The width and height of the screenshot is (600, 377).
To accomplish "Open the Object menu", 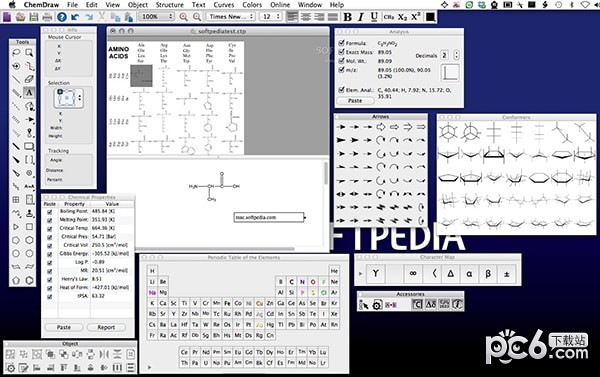I will [x=138, y=5].
